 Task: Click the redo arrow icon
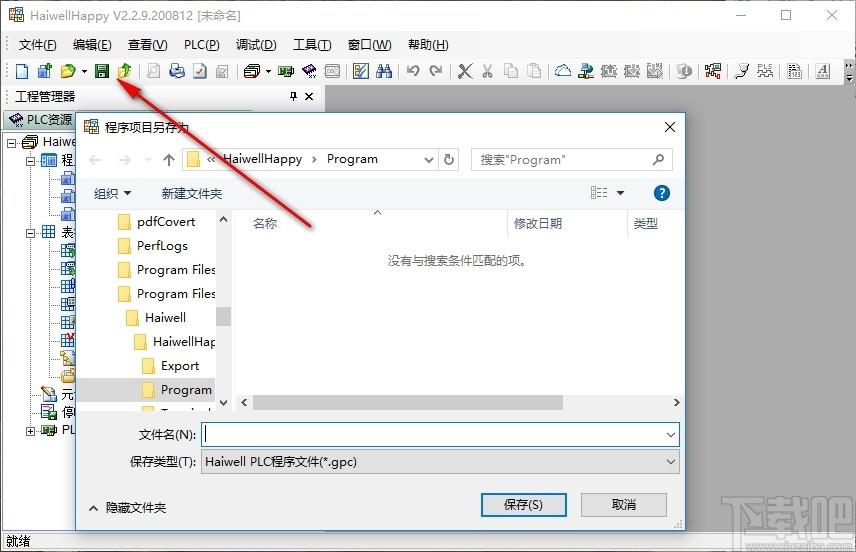[436, 71]
